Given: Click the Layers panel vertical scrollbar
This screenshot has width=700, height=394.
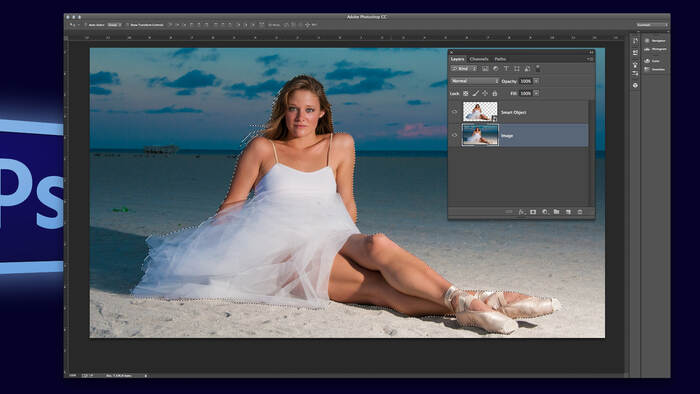Looking at the screenshot, I should pyautogui.click(x=592, y=153).
